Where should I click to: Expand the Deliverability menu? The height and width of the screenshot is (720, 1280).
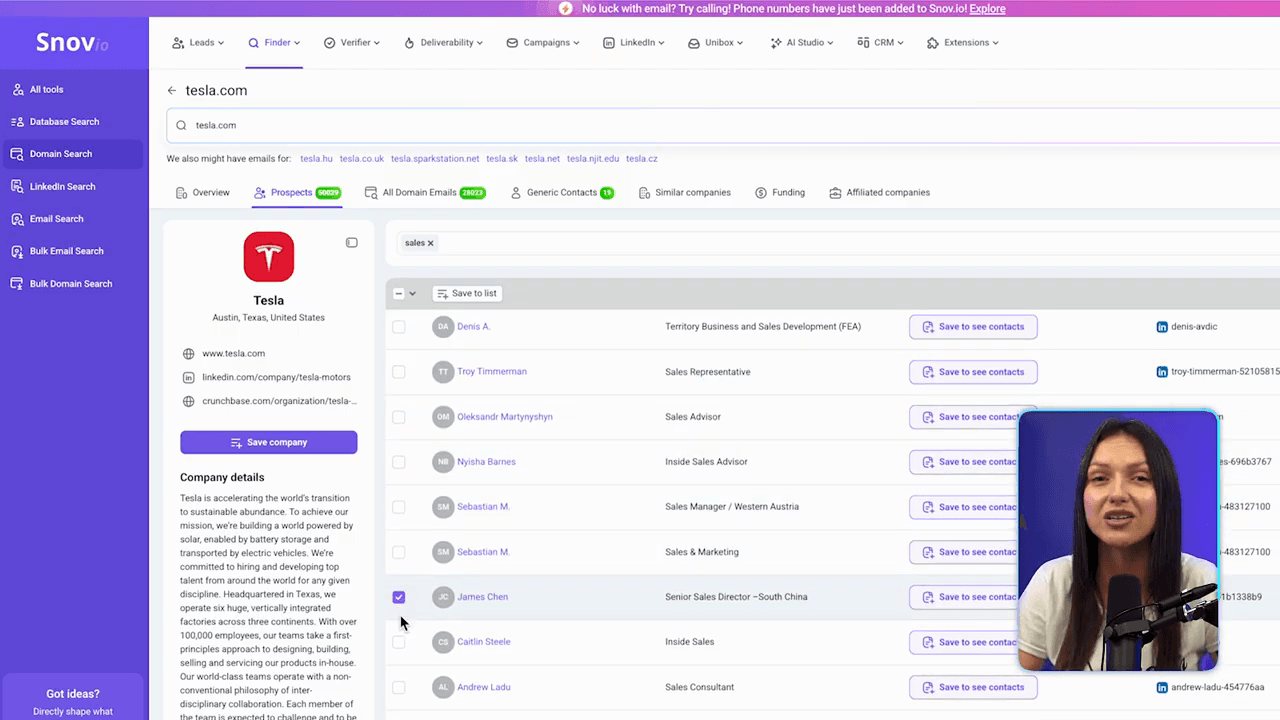443,43
